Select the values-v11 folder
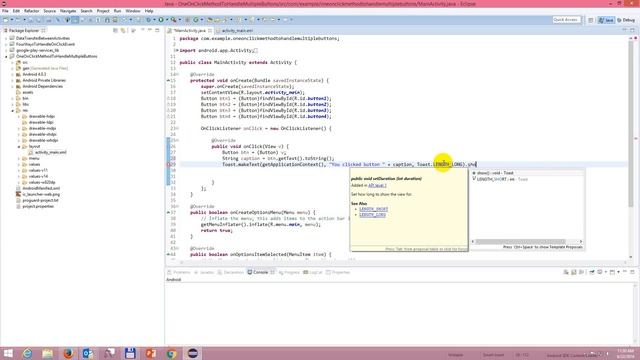This screenshot has height=360, width=640. (35, 170)
